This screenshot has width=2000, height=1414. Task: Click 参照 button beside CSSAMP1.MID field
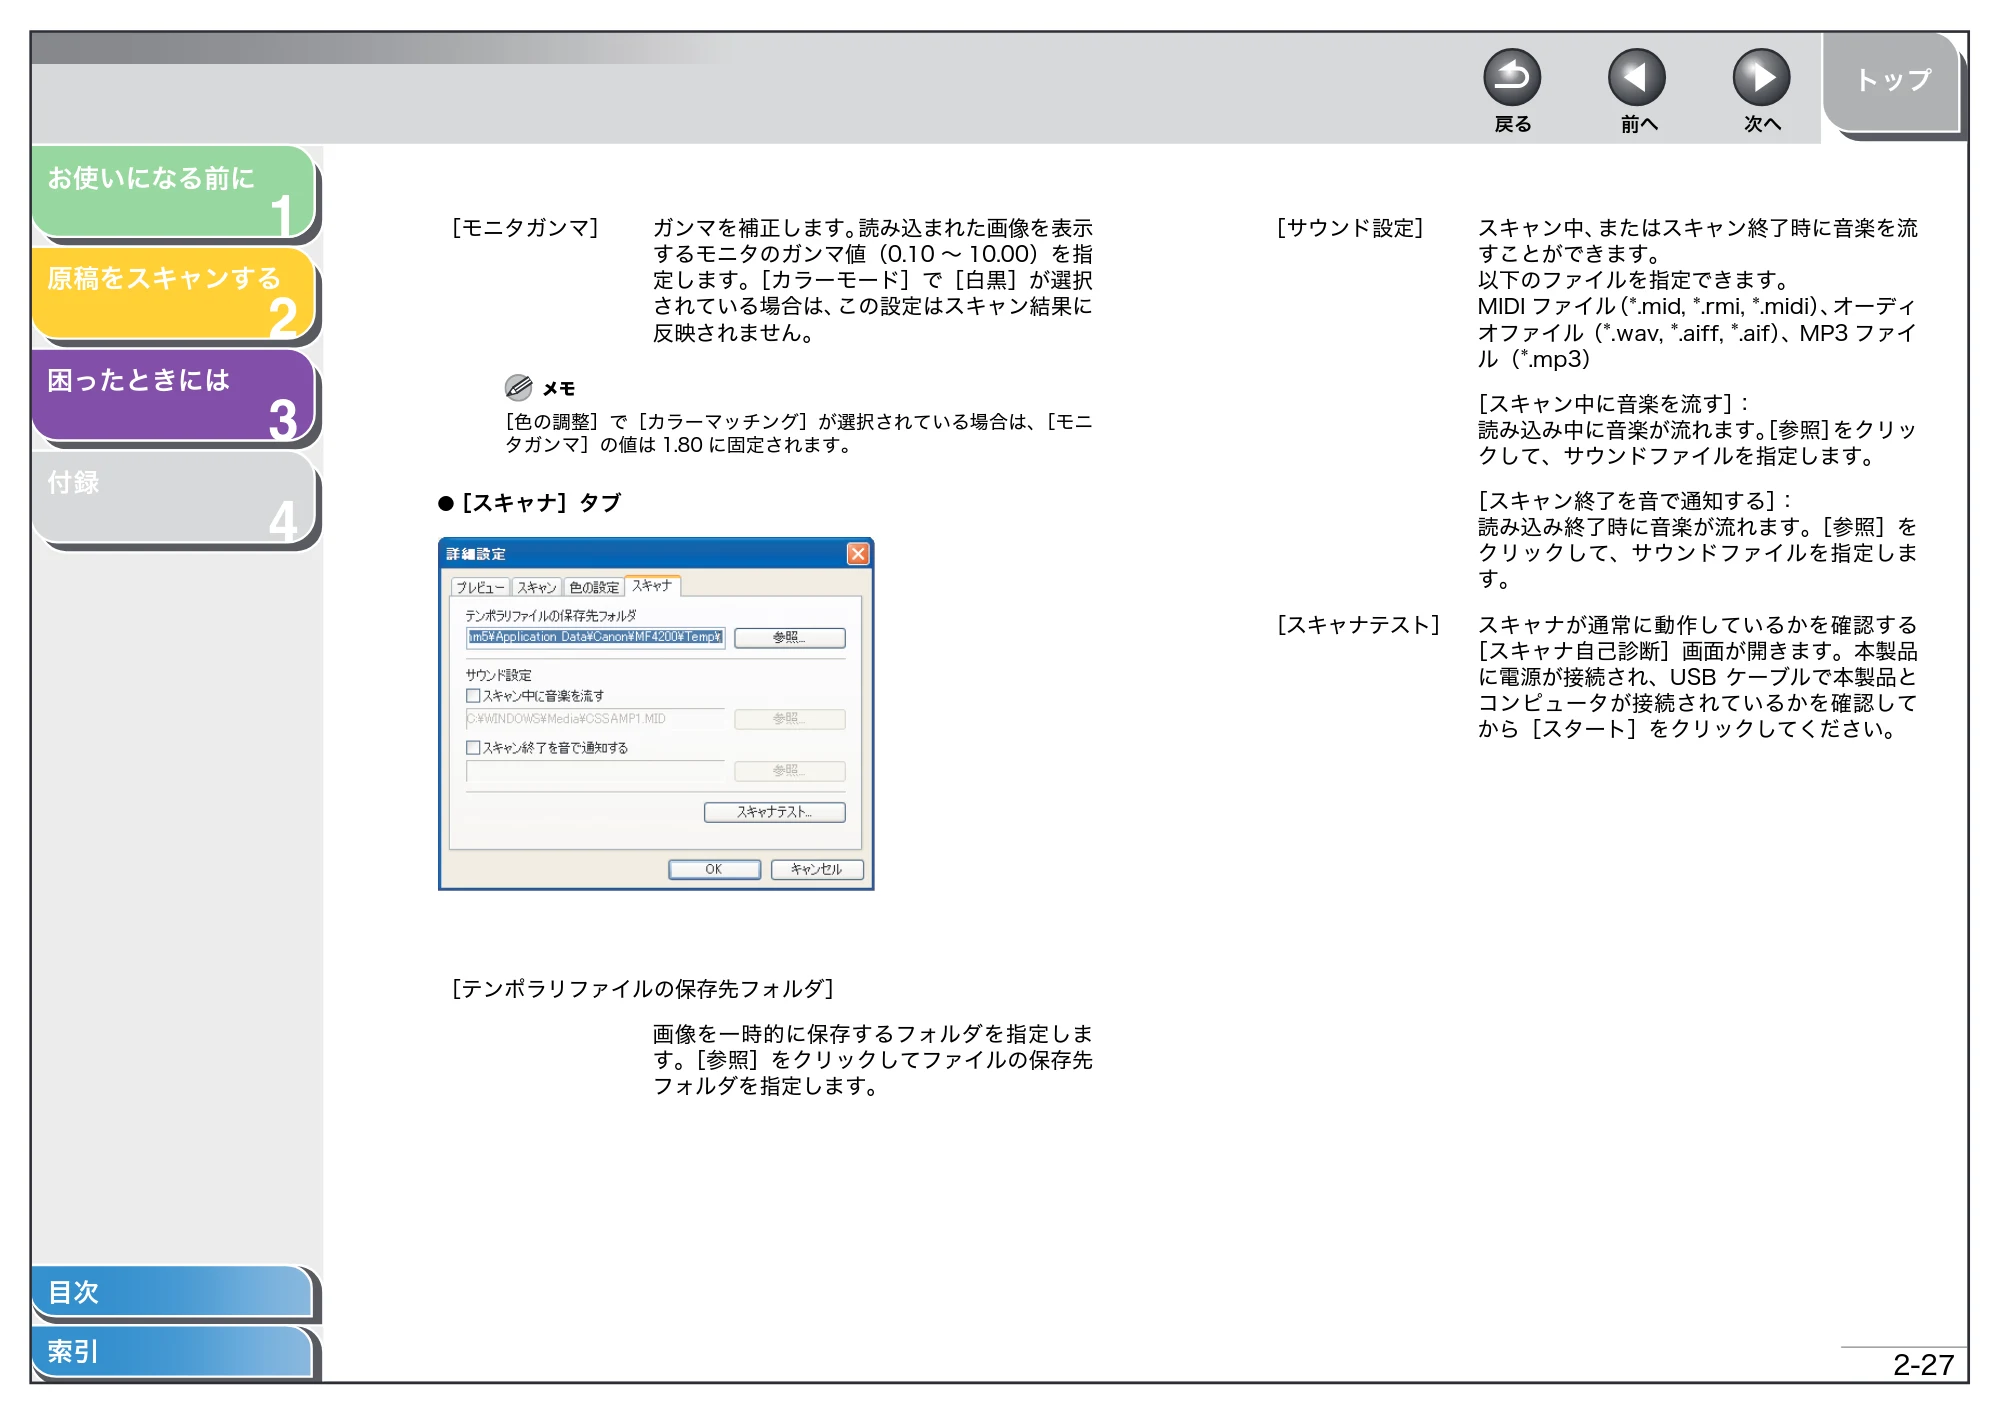click(x=790, y=719)
